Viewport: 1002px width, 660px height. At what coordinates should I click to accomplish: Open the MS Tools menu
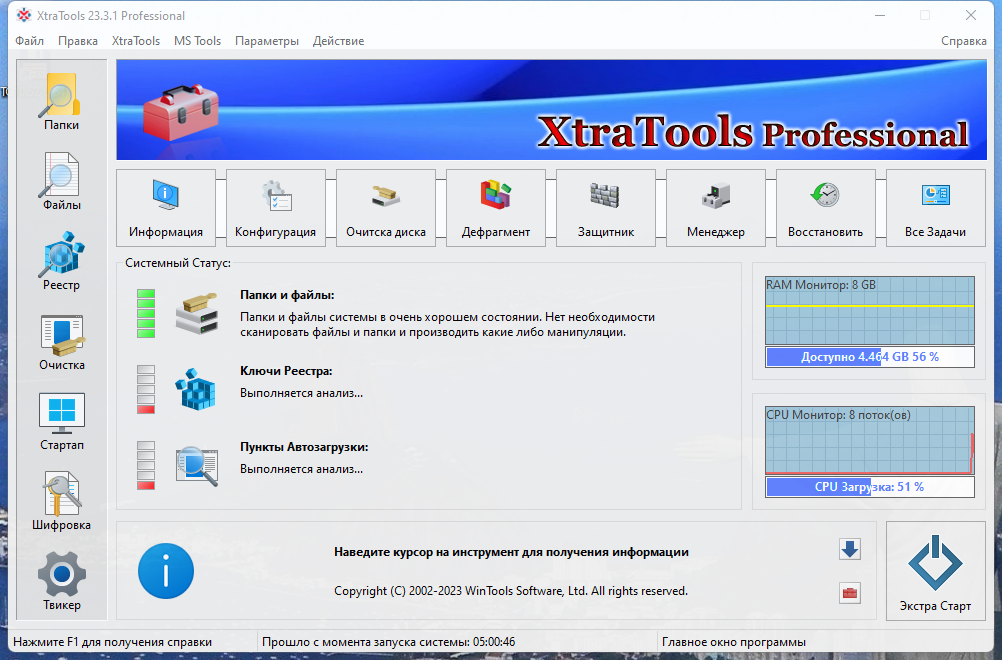point(197,41)
